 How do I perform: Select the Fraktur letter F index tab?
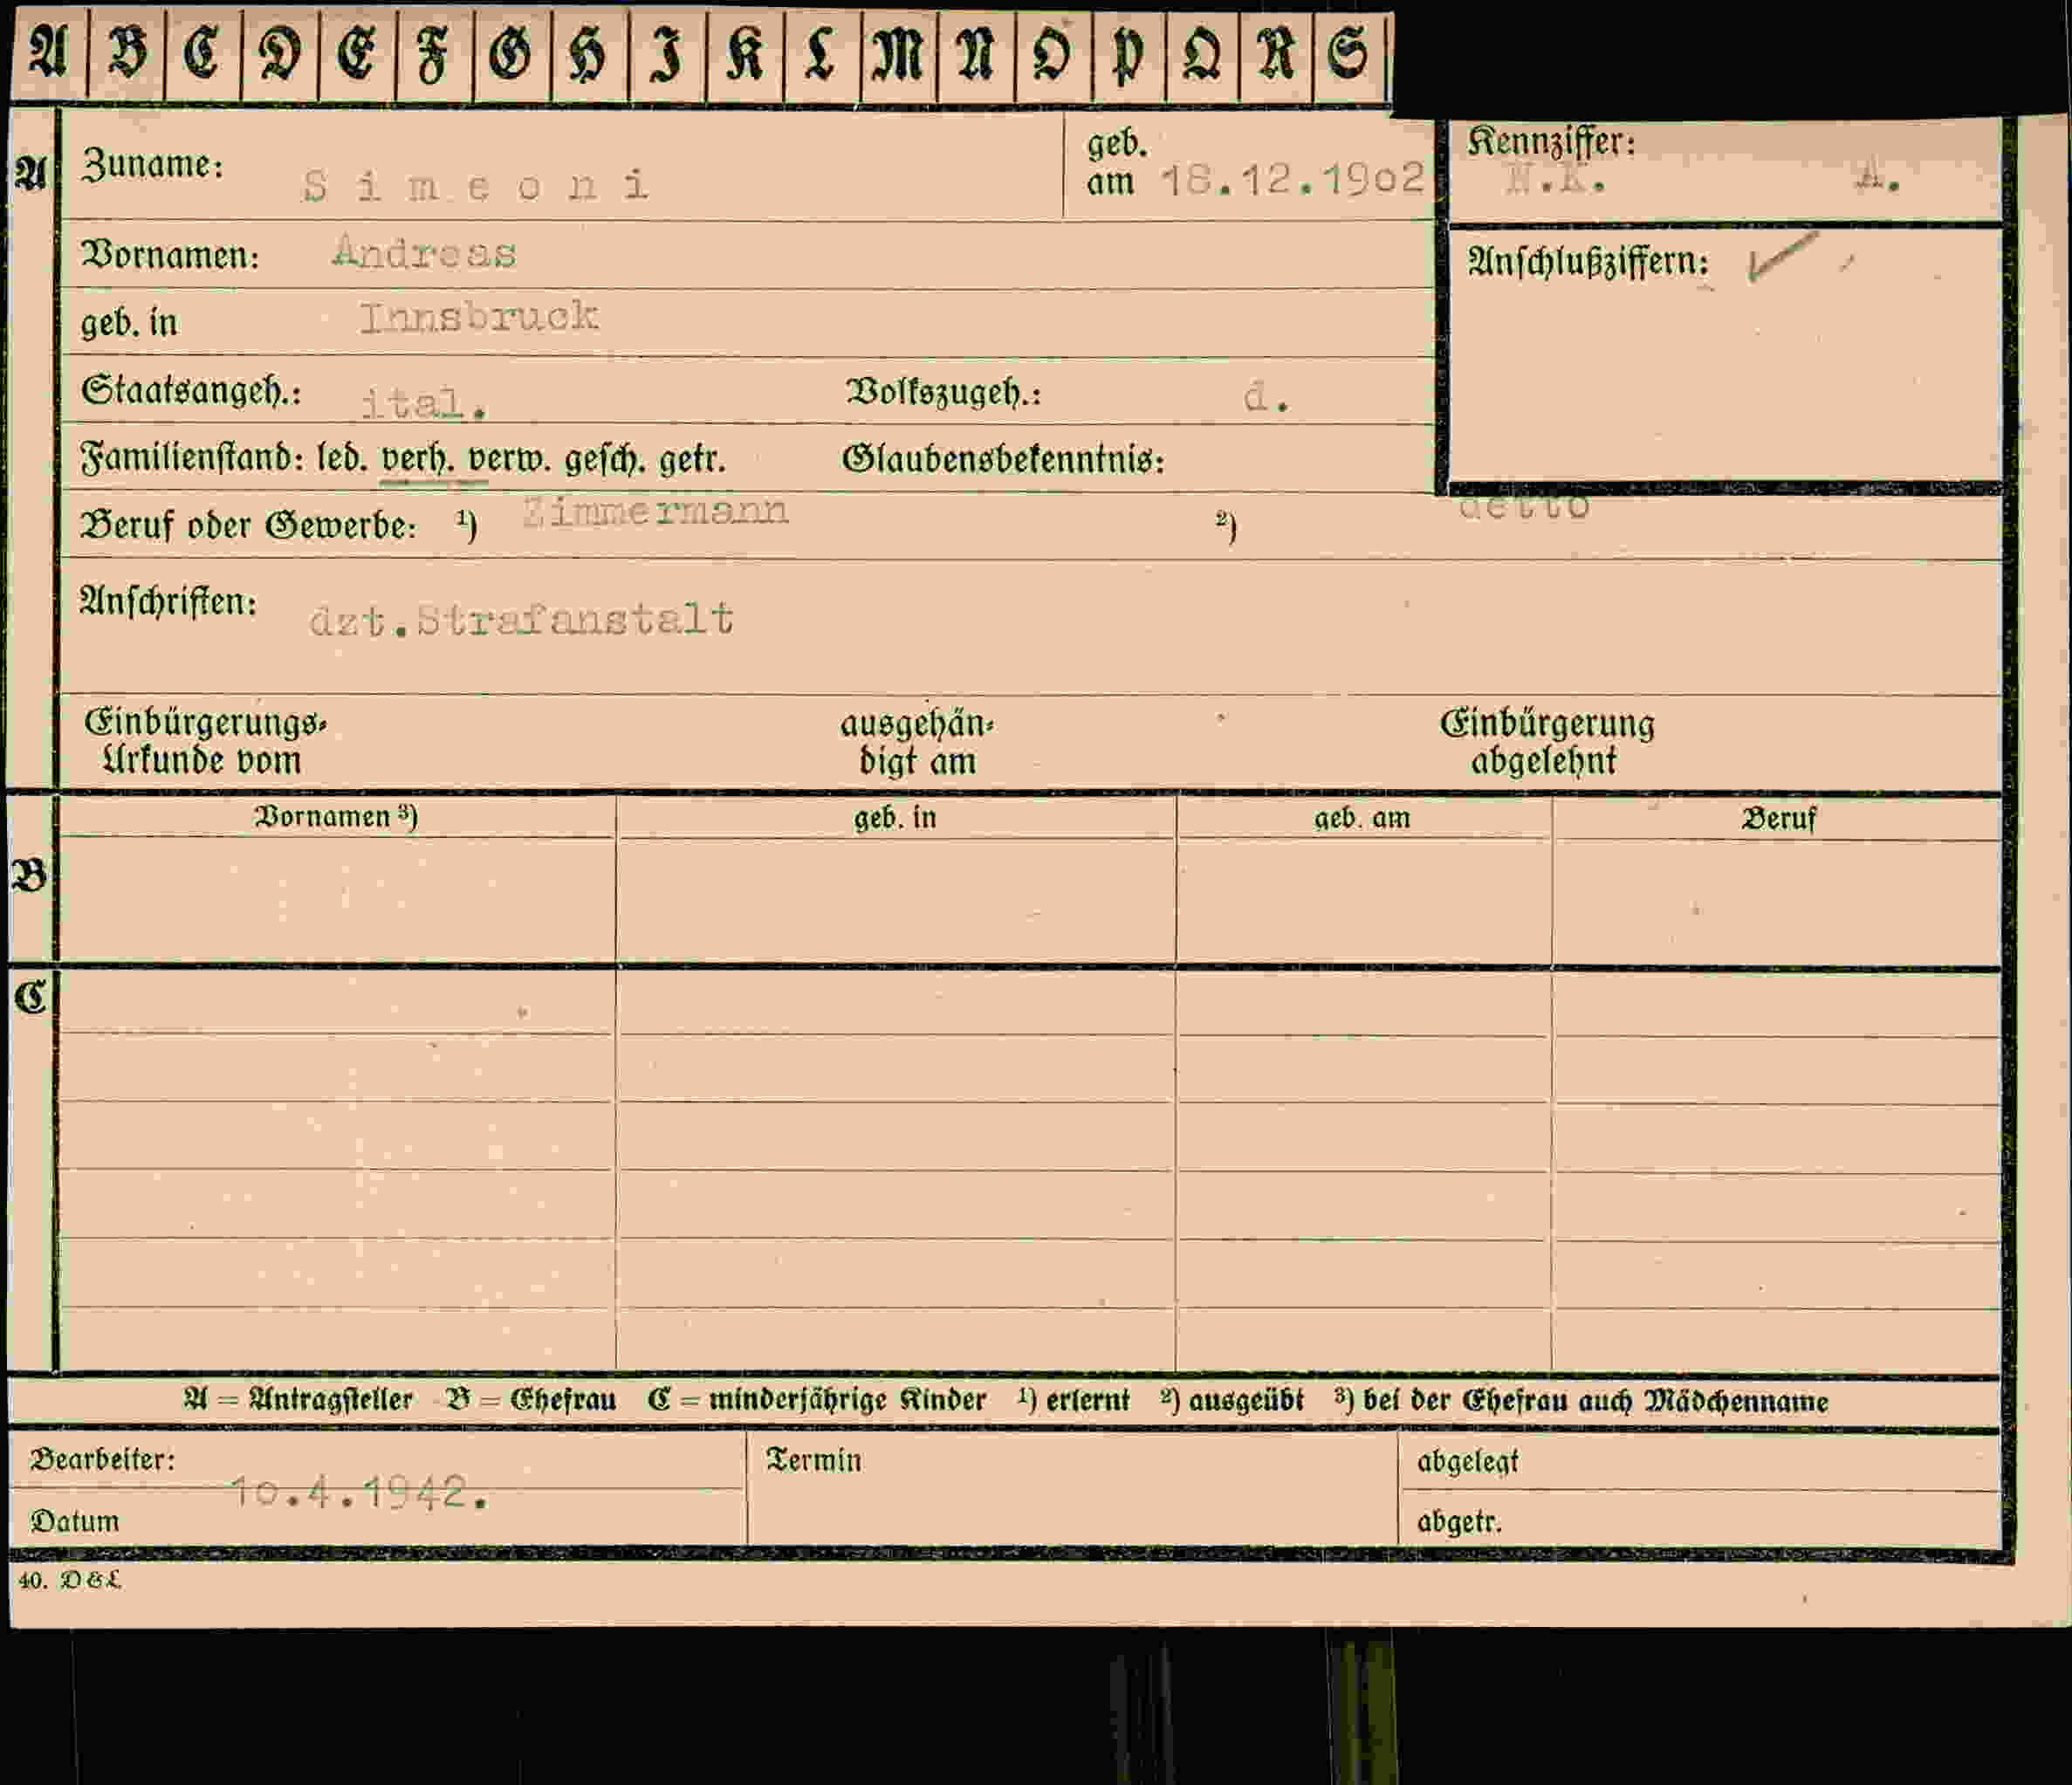click(434, 54)
